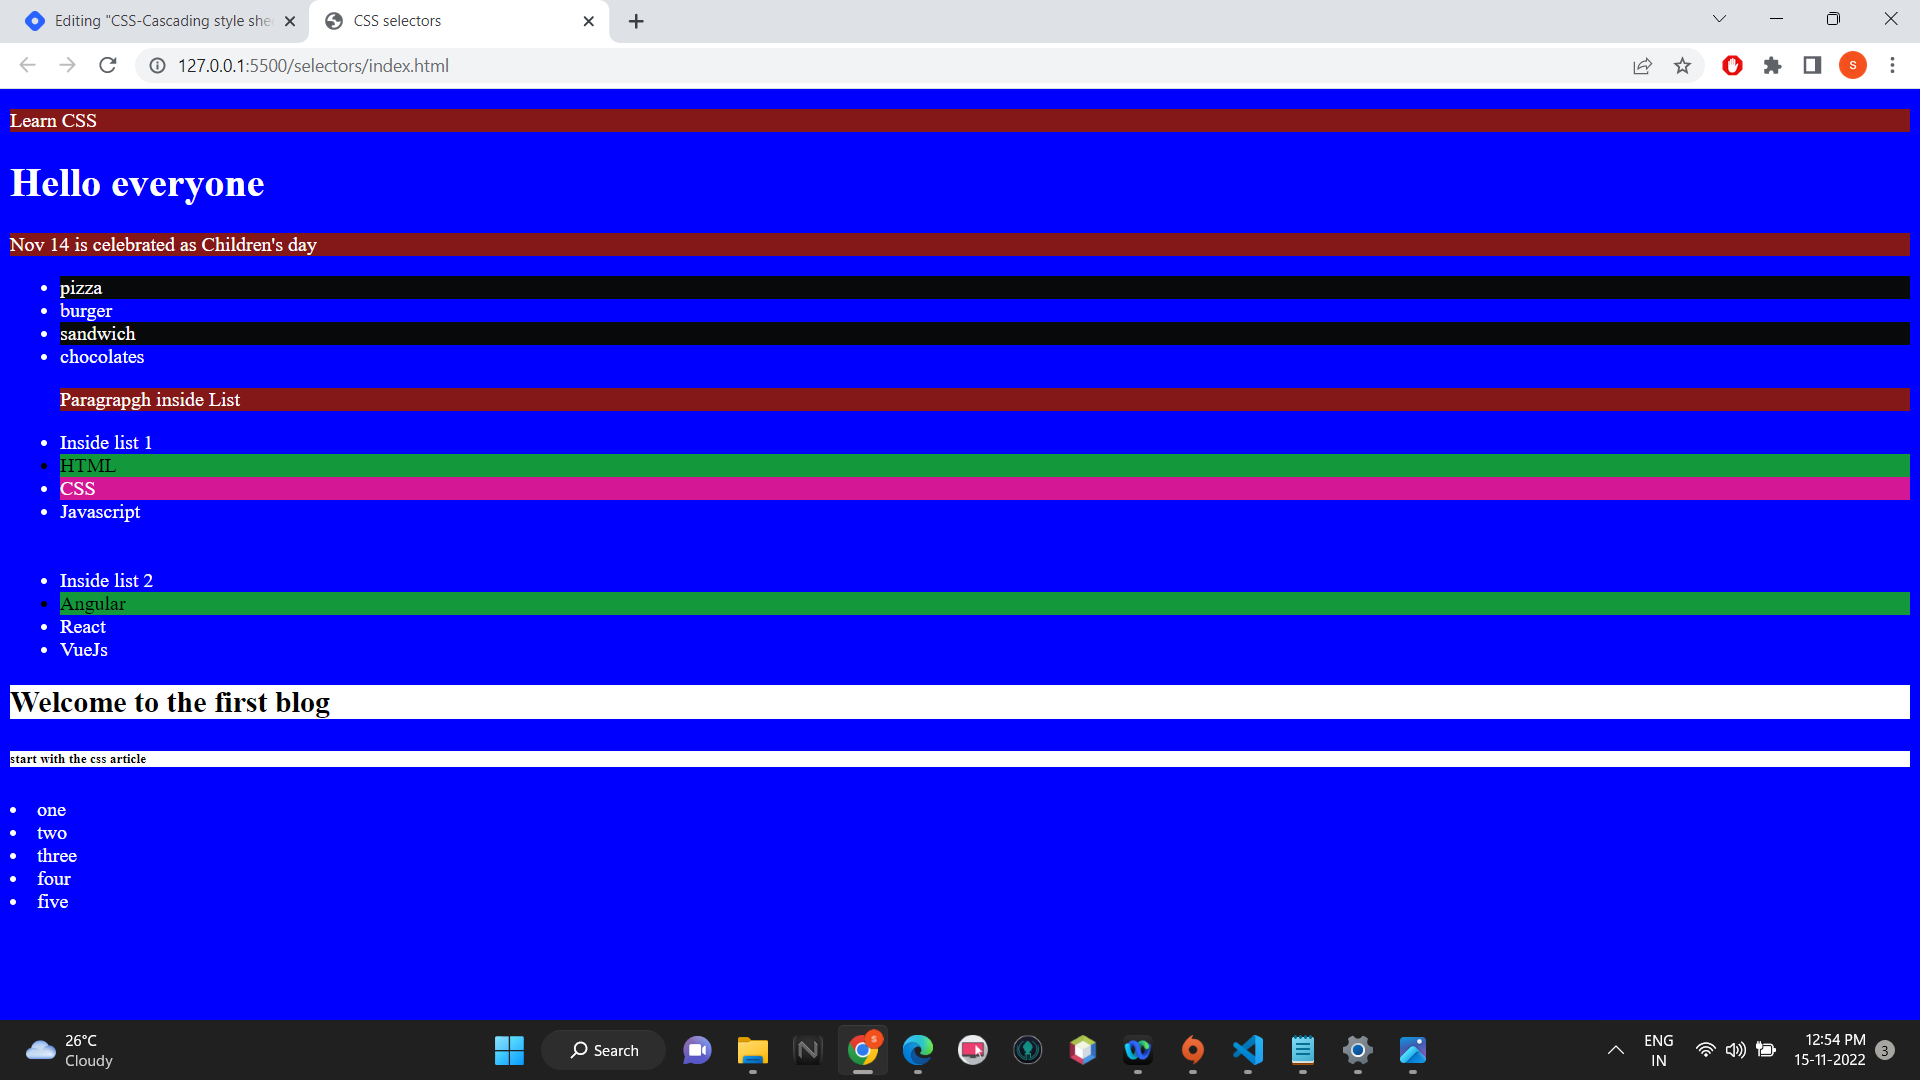This screenshot has height=1080, width=1920.
Task: Show hidden system tray icons
Action: 1615,1050
